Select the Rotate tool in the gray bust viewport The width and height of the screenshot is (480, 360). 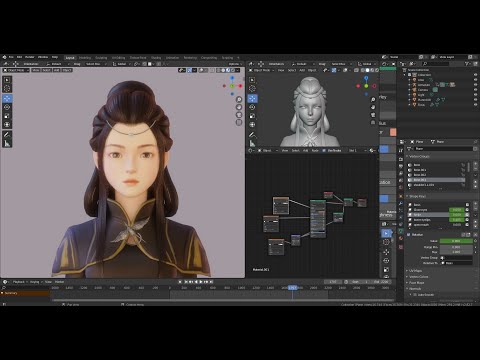[x=252, y=107]
